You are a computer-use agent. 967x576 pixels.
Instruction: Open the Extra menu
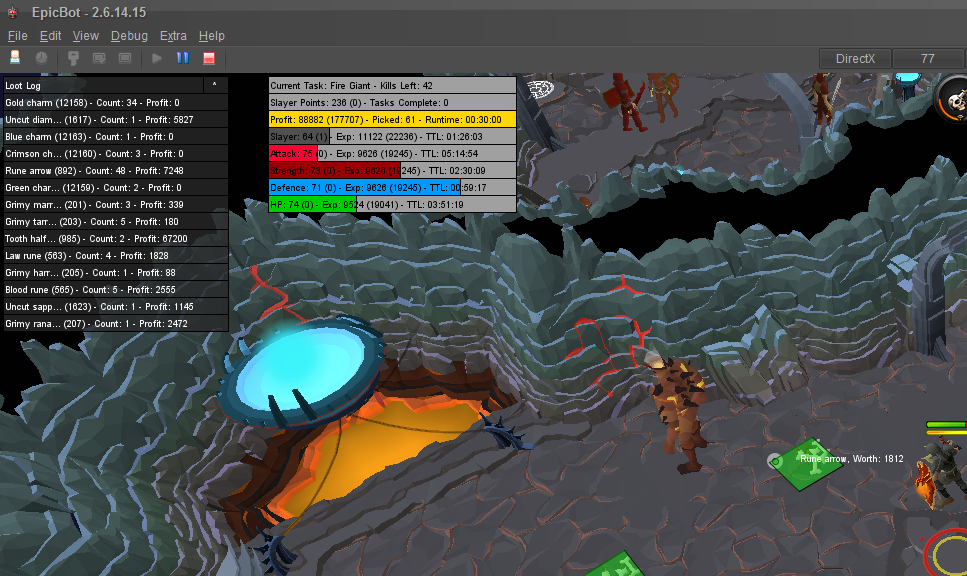[x=173, y=36]
